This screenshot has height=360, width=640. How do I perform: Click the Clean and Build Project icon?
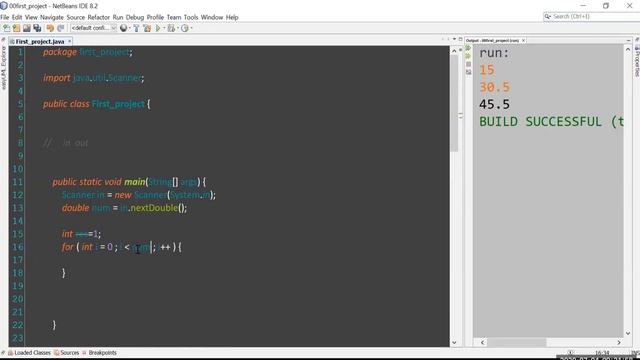pyautogui.click(x=147, y=28)
